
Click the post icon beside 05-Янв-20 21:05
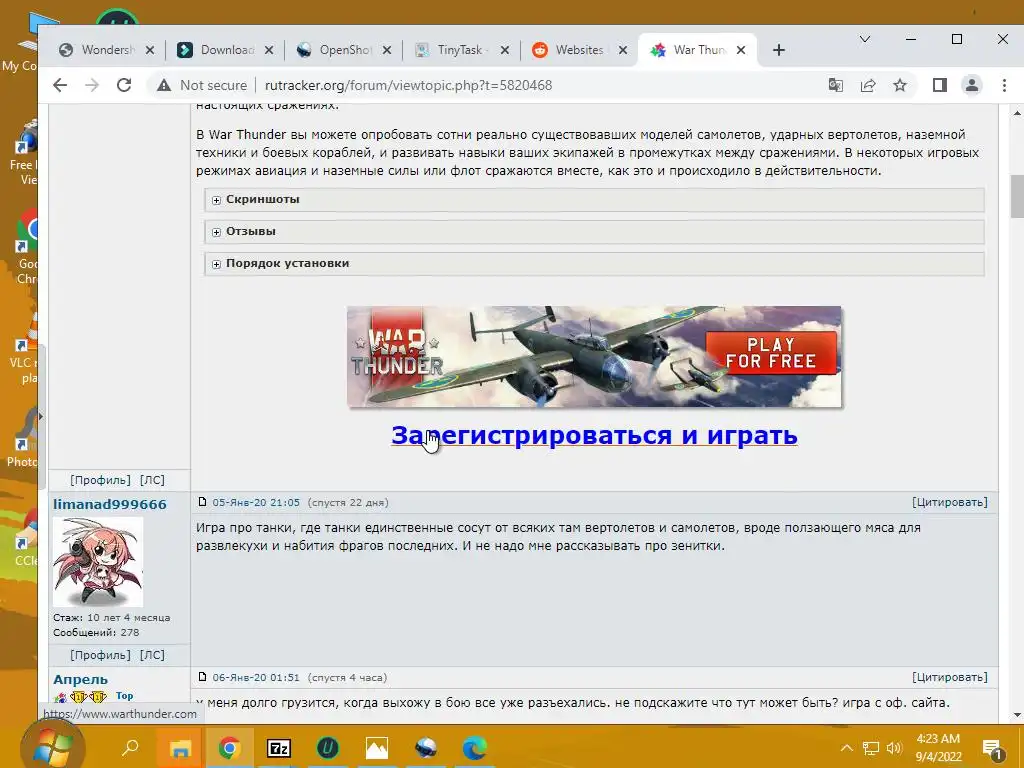(202, 502)
